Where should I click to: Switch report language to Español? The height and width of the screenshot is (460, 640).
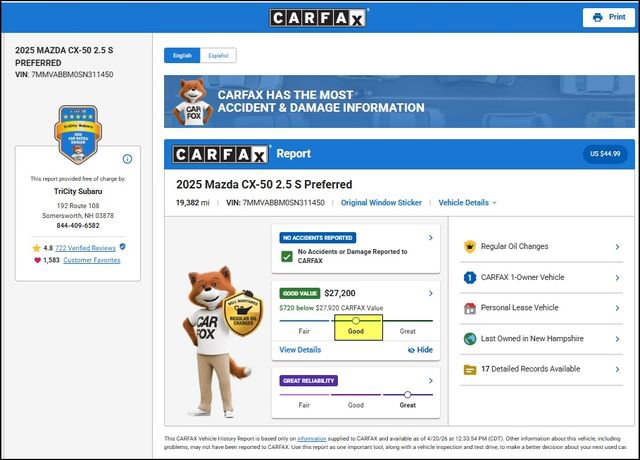pos(218,56)
